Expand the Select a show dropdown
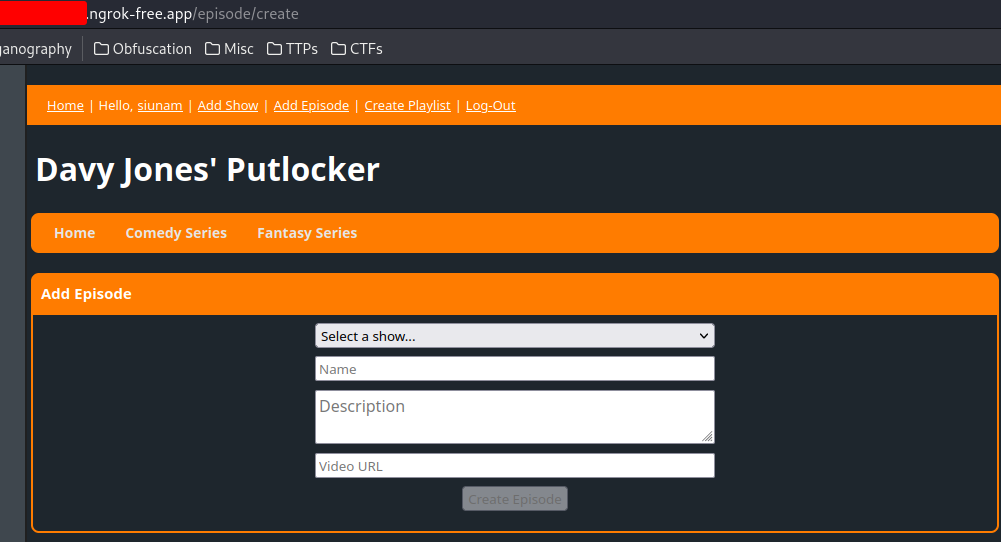The height and width of the screenshot is (542, 1001). (515, 336)
